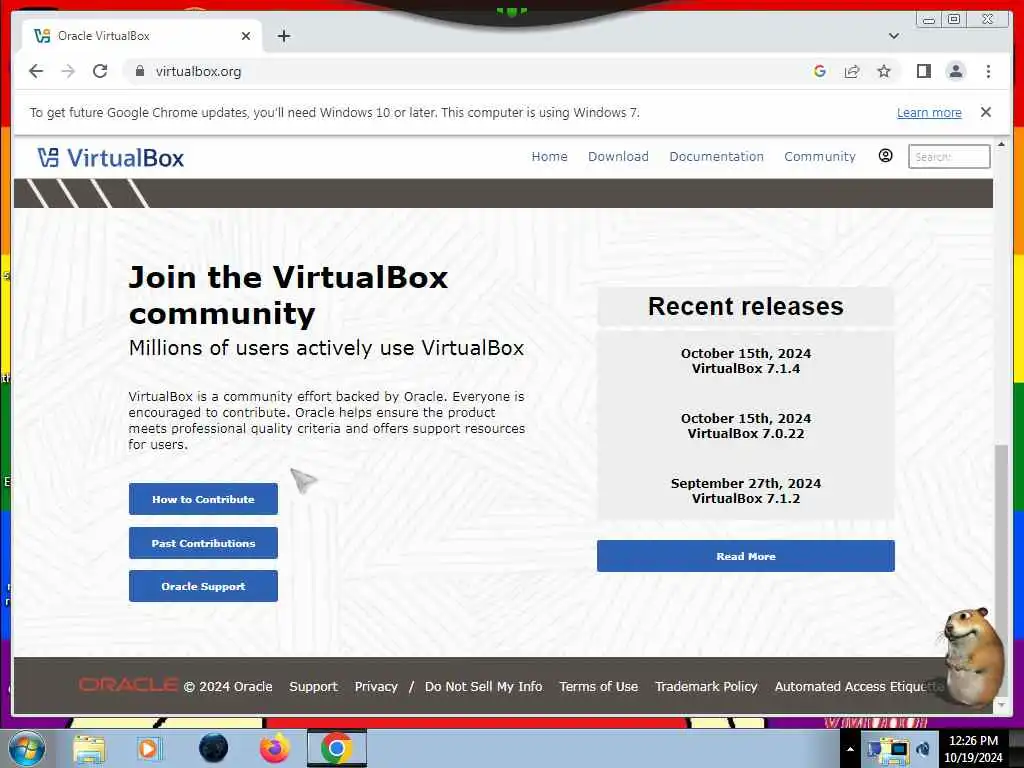Click Do Not Sell My Info link

click(483, 686)
